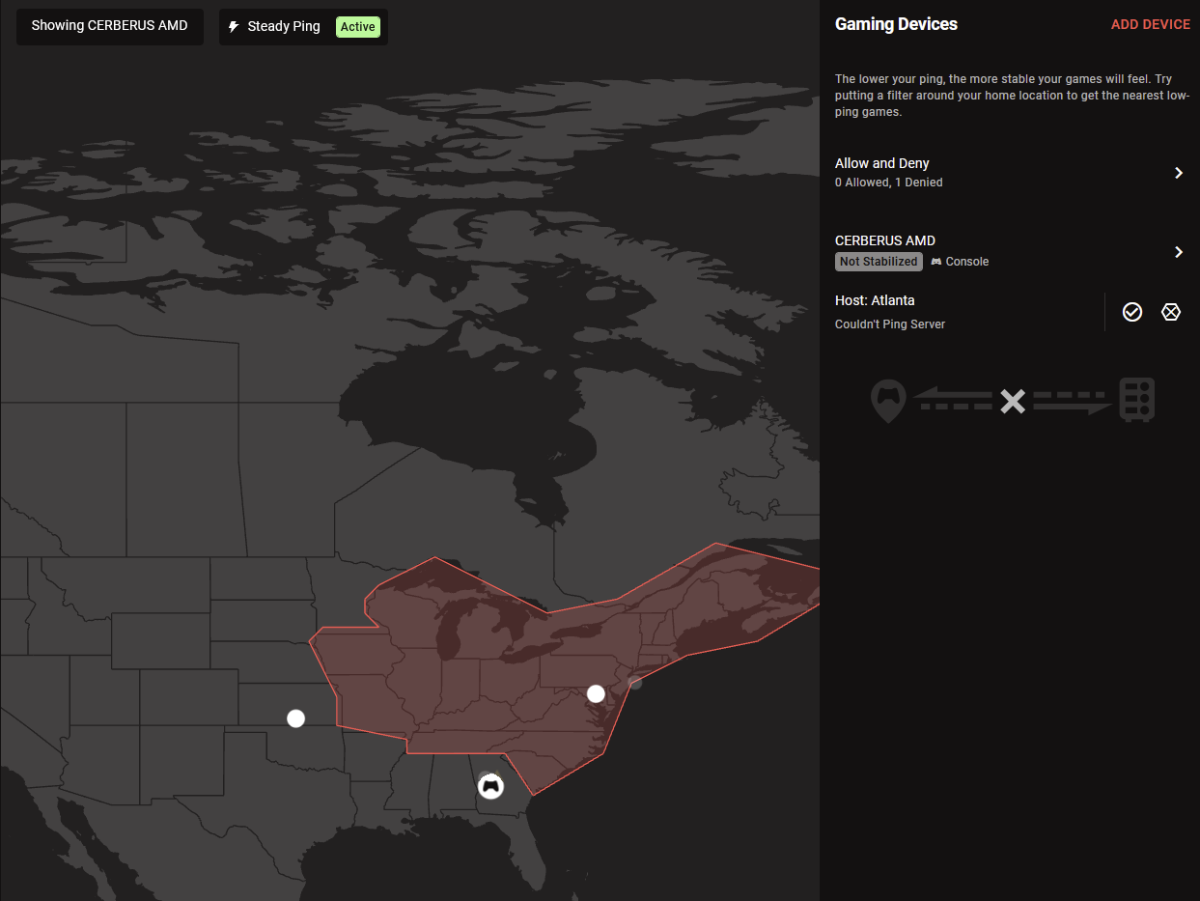The image size is (1200, 901).
Task: Click the failed ping connection X graphic
Action: [x=1013, y=402]
